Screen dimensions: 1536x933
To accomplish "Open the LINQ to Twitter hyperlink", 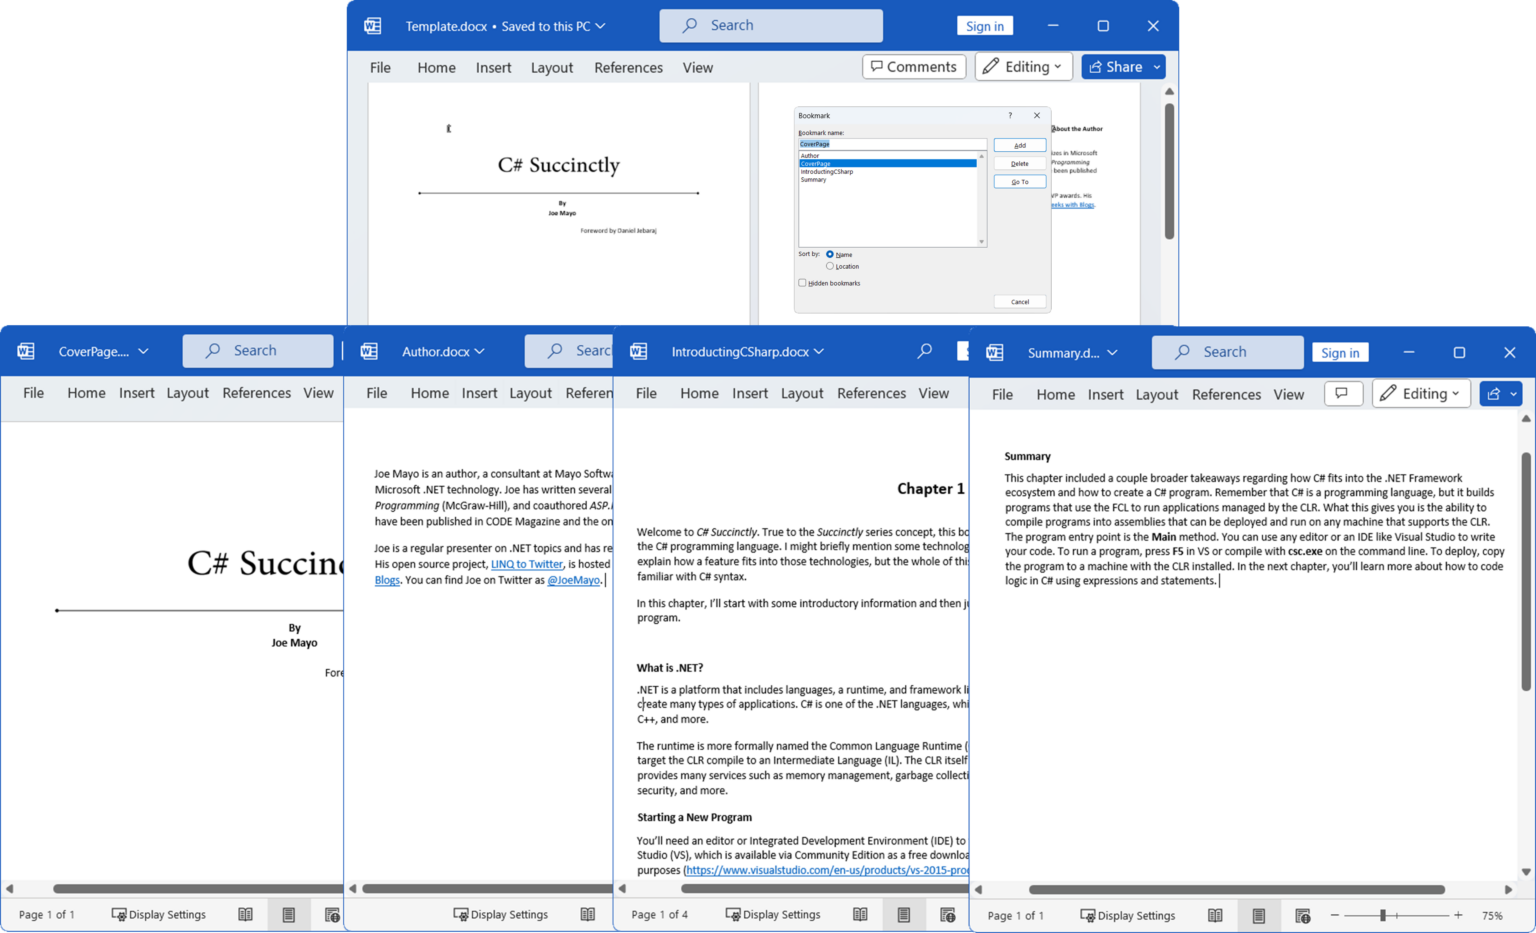I will click(x=526, y=564).
